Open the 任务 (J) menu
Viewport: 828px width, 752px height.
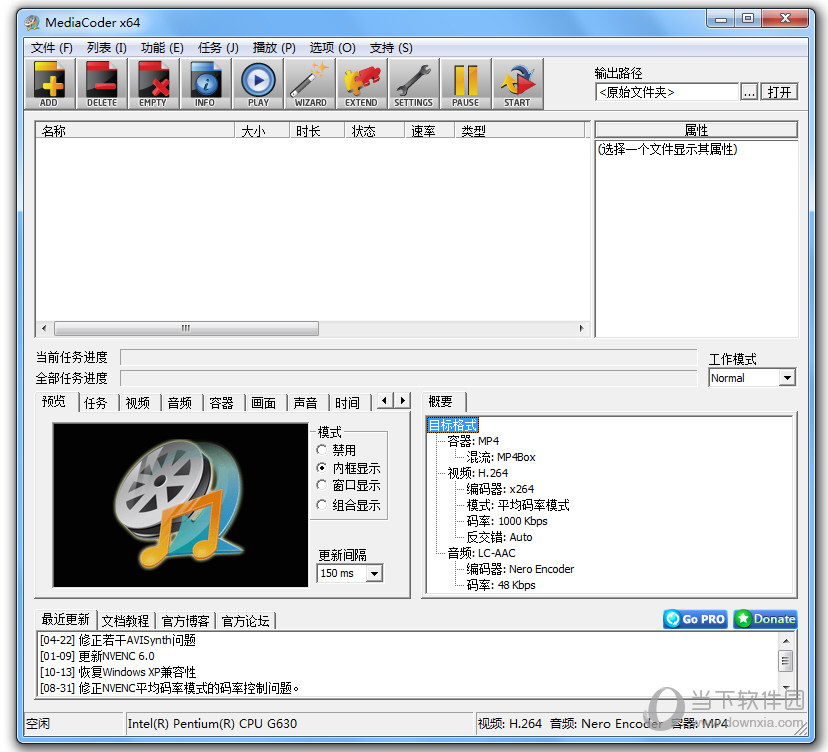pyautogui.click(x=218, y=48)
